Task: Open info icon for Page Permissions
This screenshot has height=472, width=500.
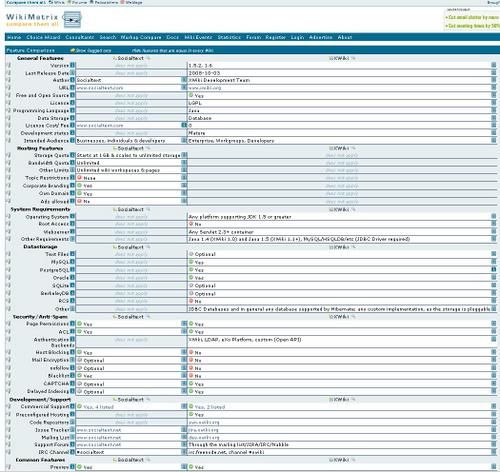Action: (72, 324)
